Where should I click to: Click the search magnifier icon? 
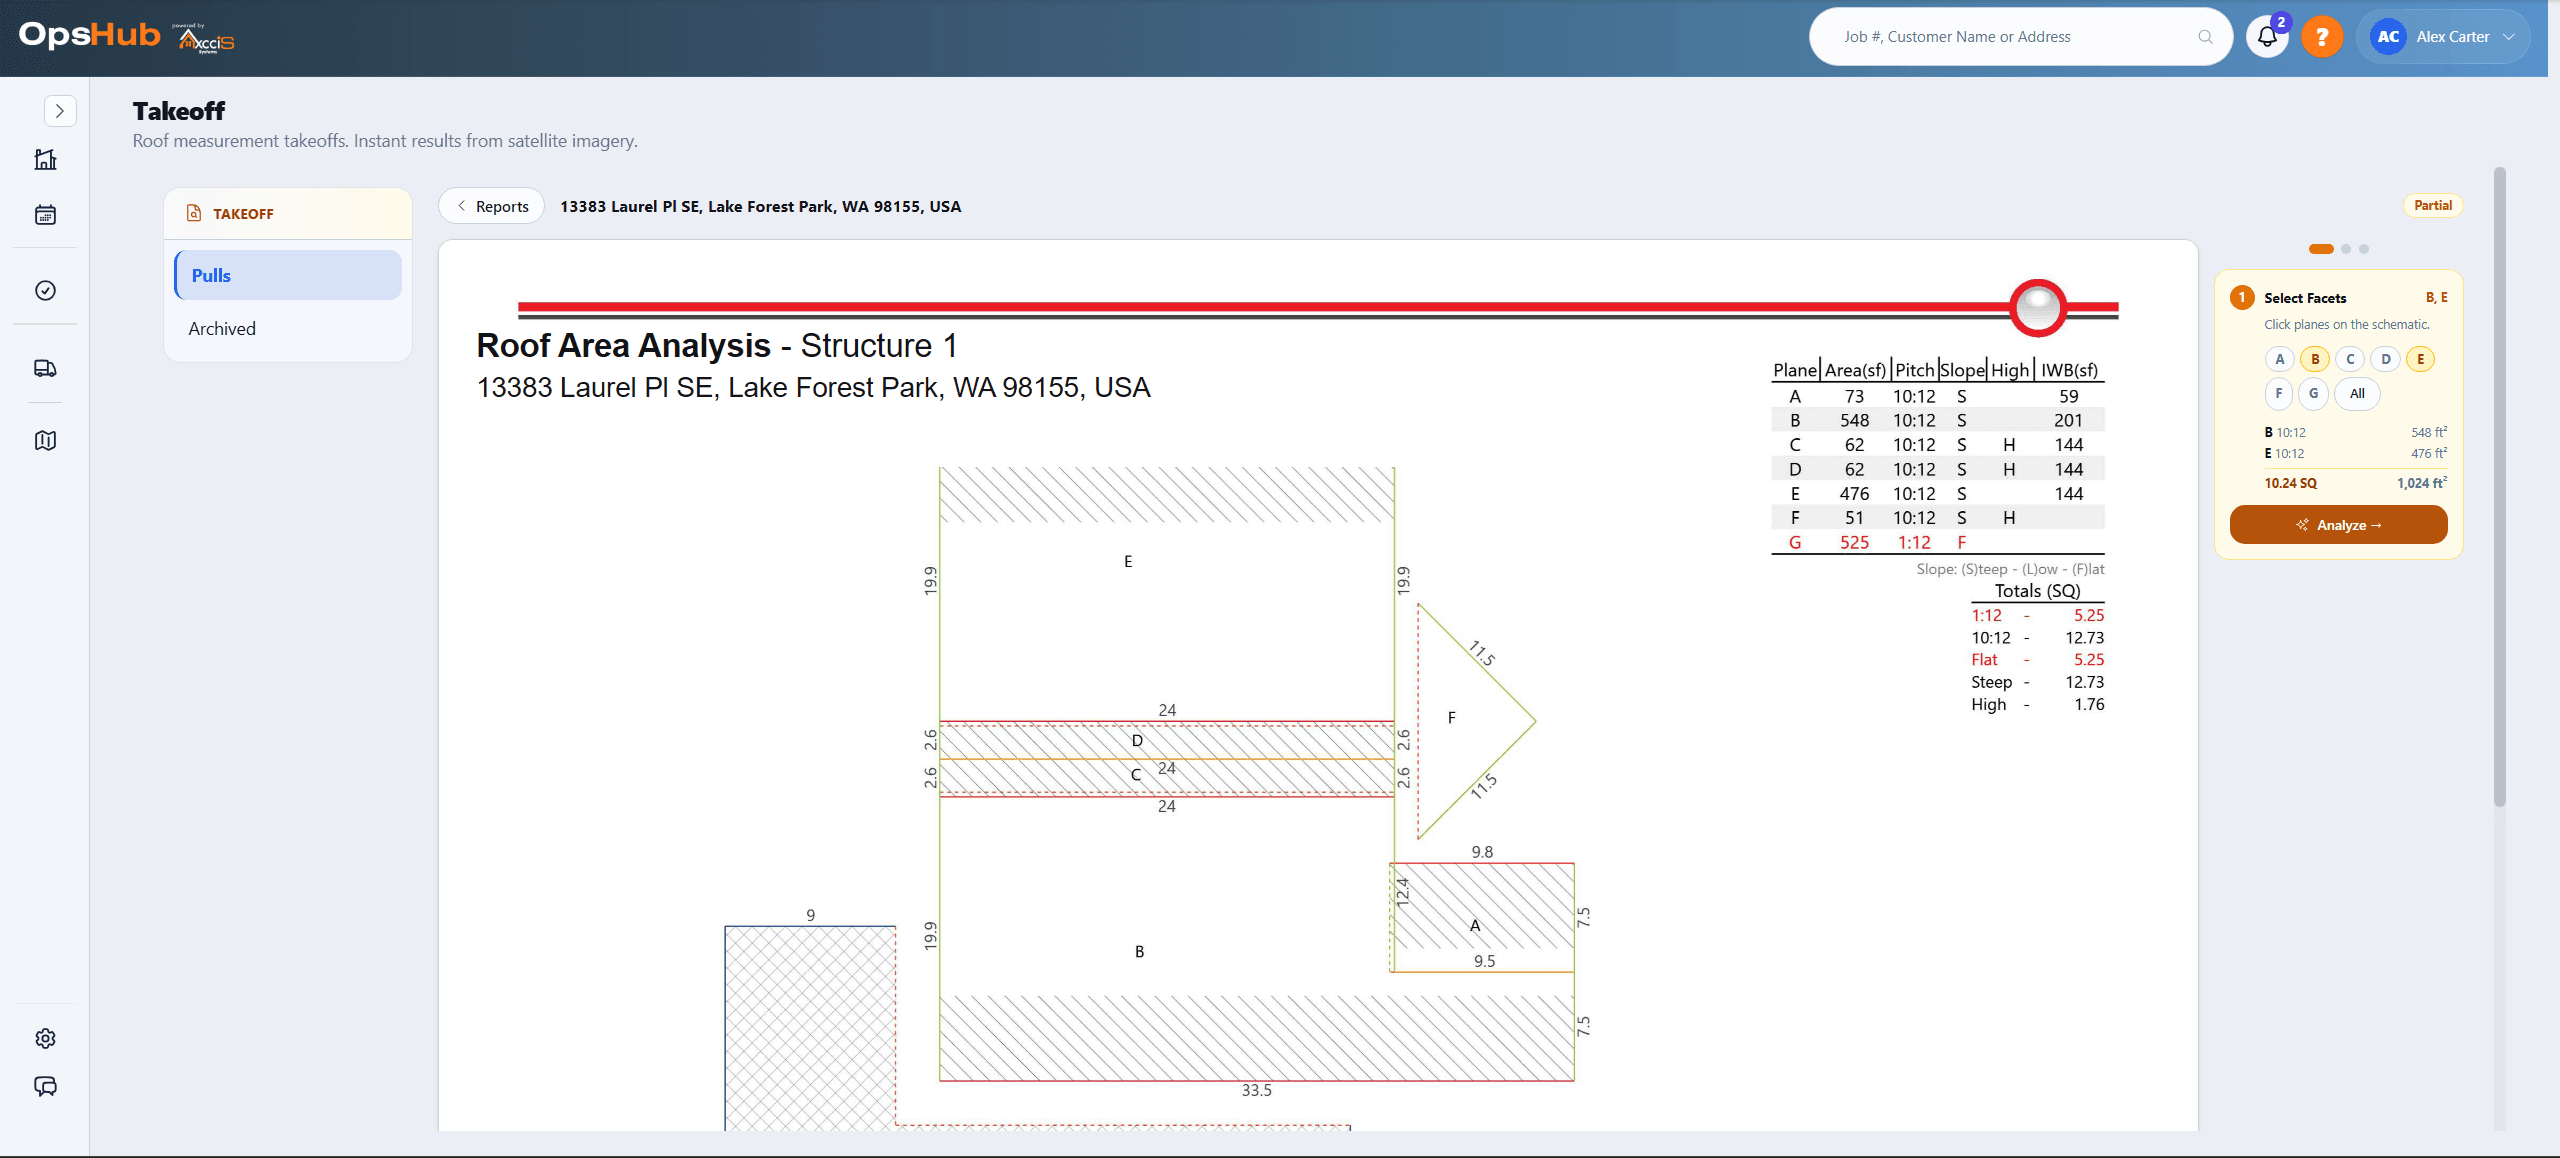(2205, 37)
